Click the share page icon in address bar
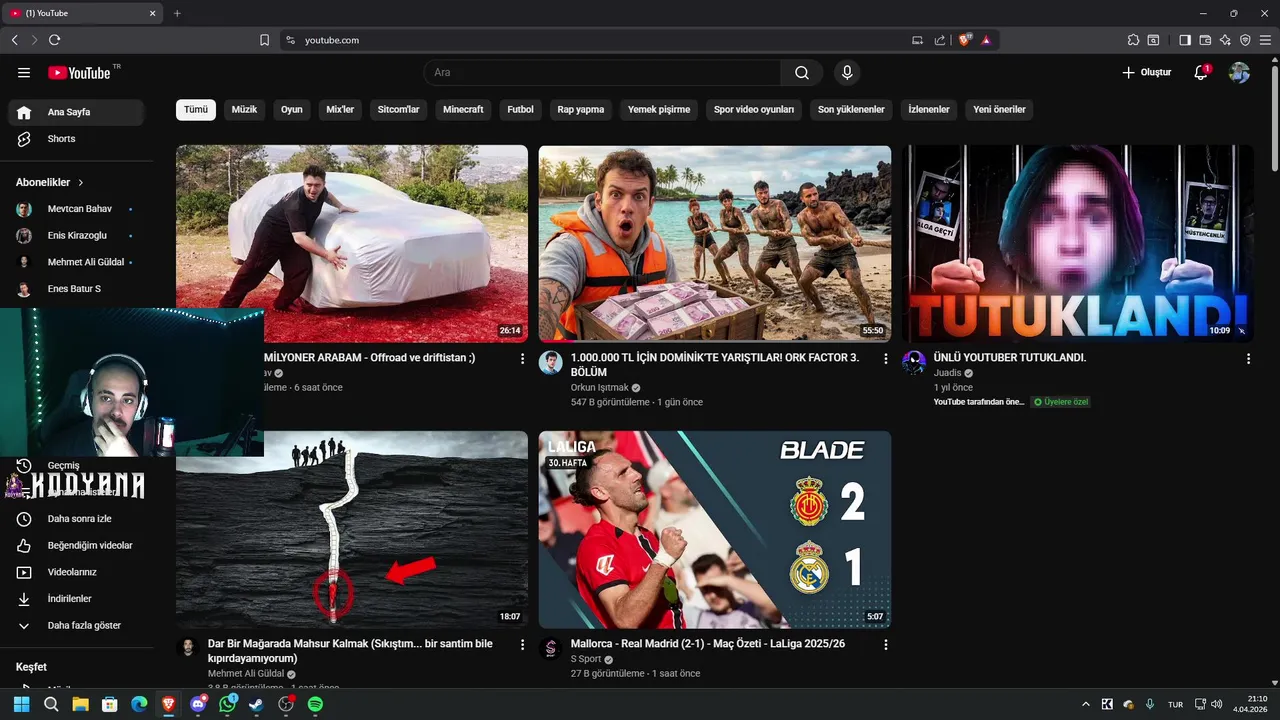 [x=940, y=40]
